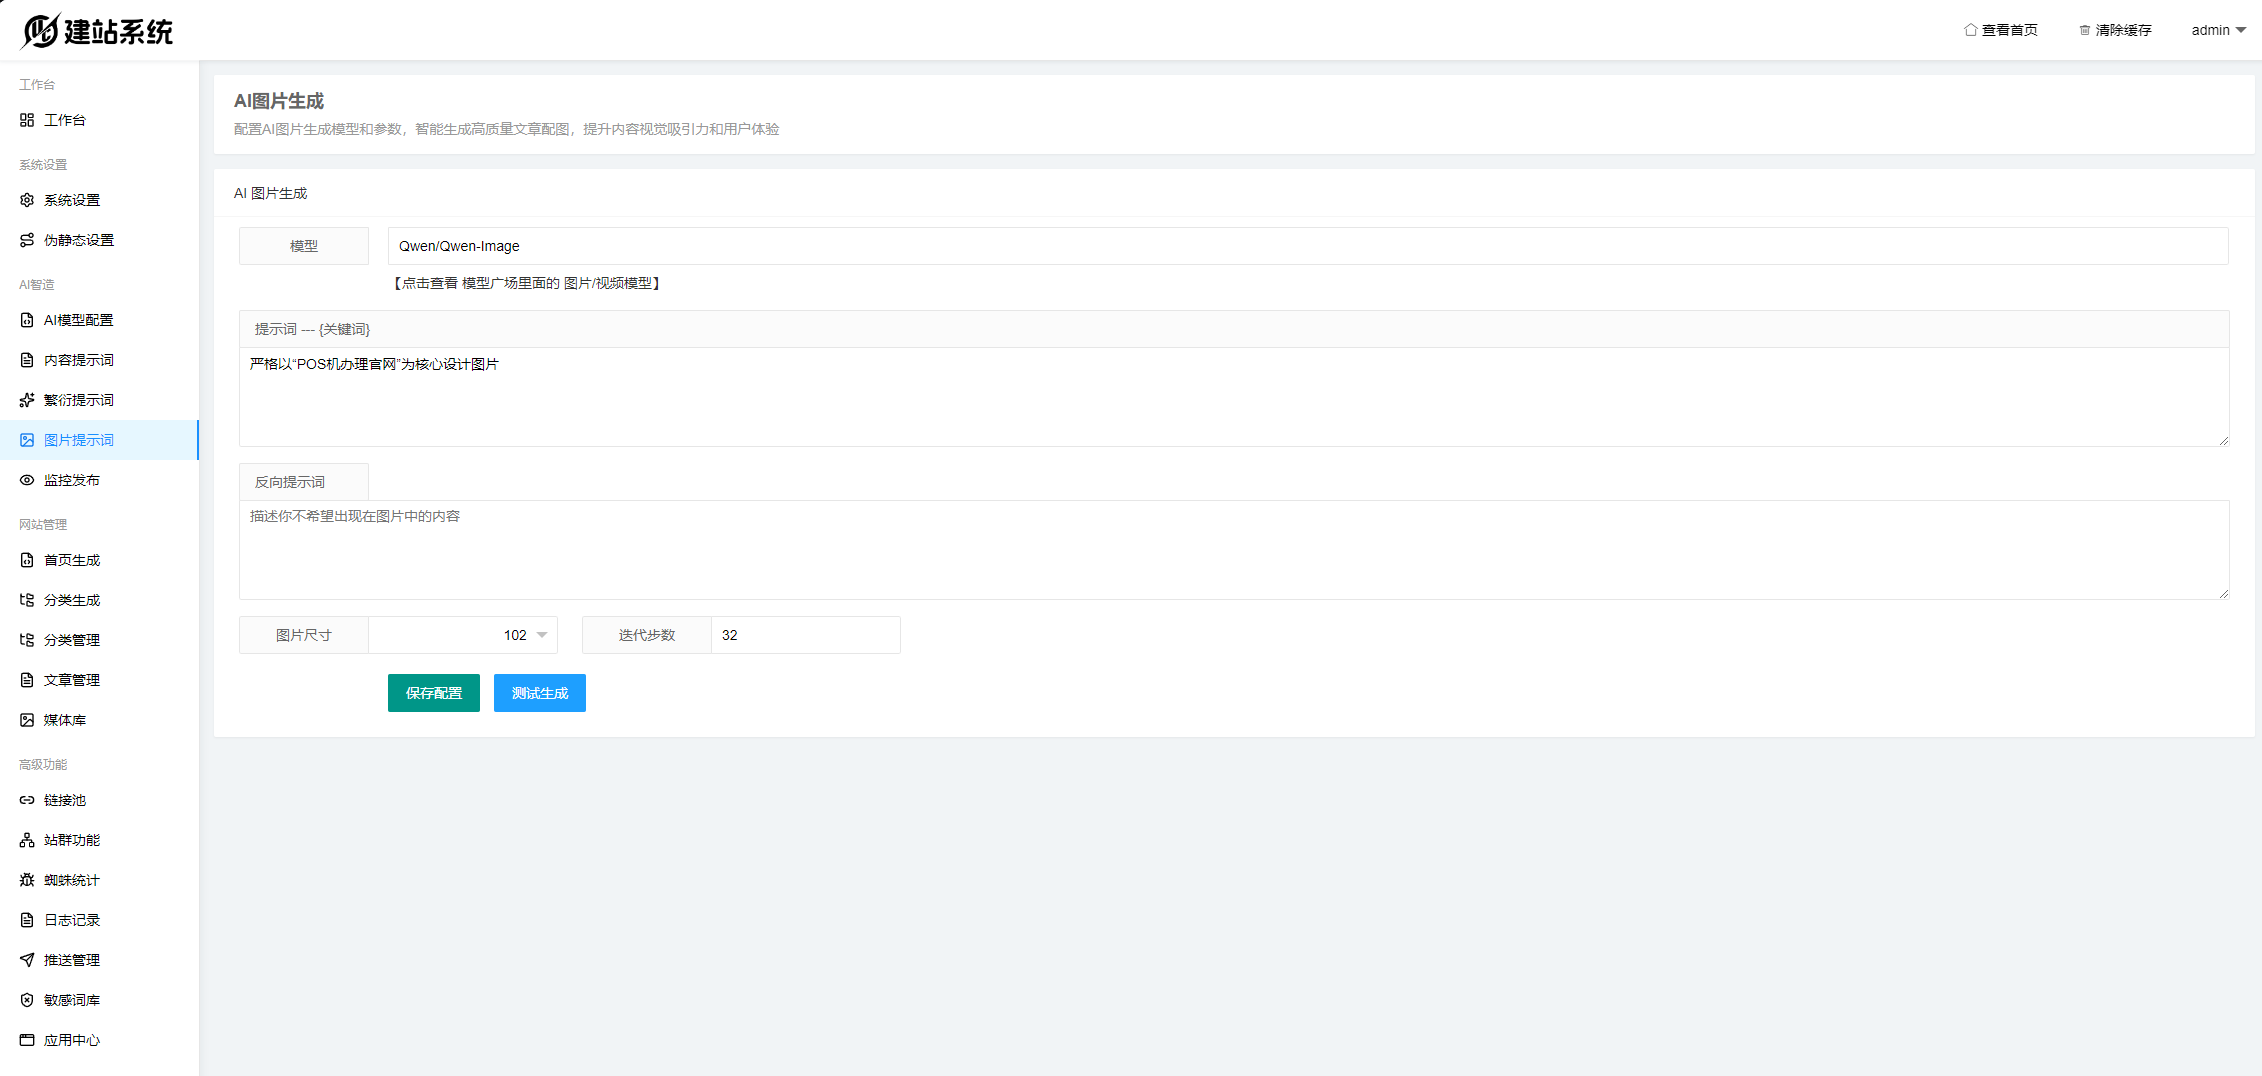The width and height of the screenshot is (2262, 1076).
Task: Open the AI模型配置 menu item
Action: pyautogui.click(x=78, y=320)
